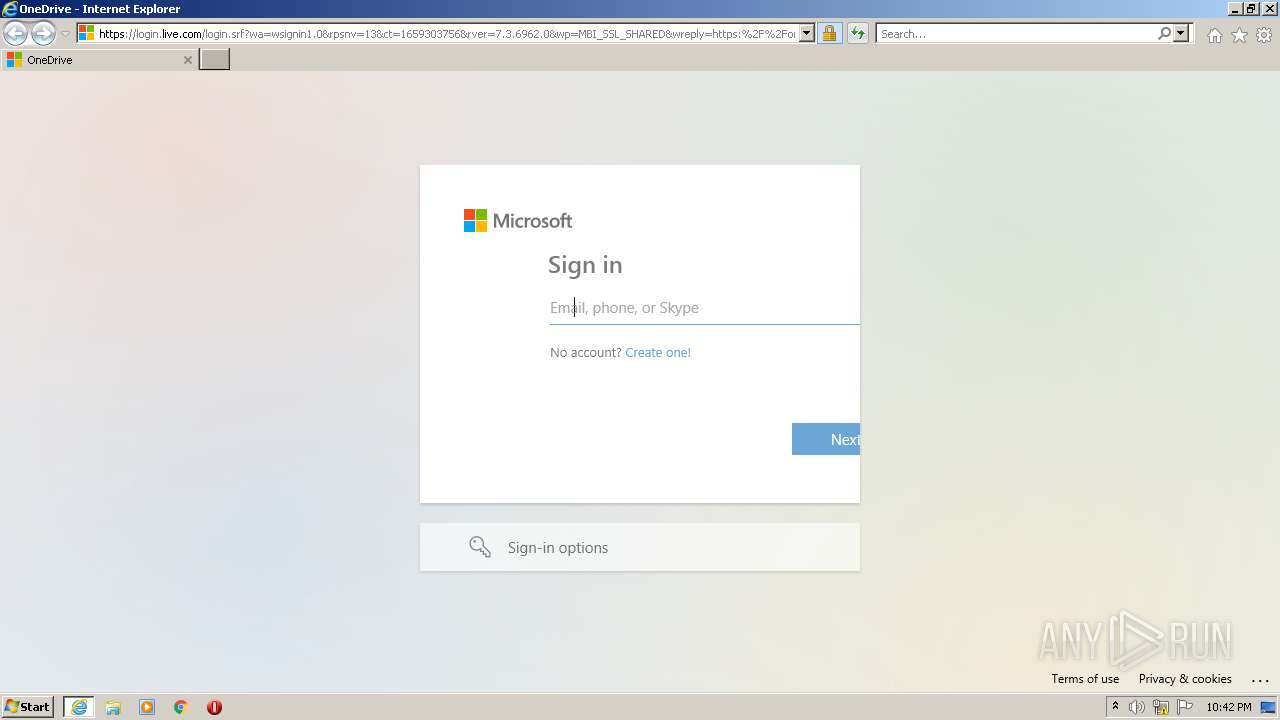Click the Microsoft logo

pyautogui.click(x=518, y=221)
